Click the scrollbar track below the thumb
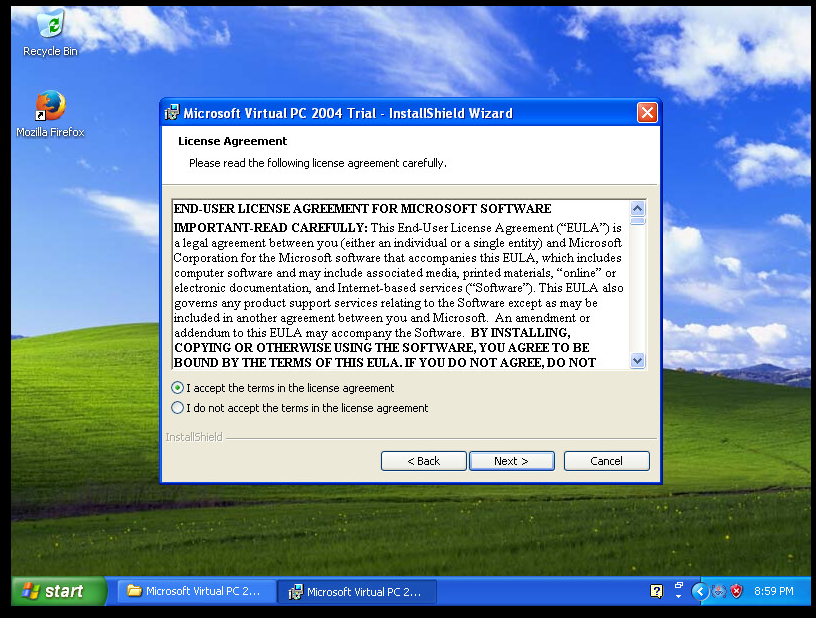816x618 pixels. coord(638,289)
